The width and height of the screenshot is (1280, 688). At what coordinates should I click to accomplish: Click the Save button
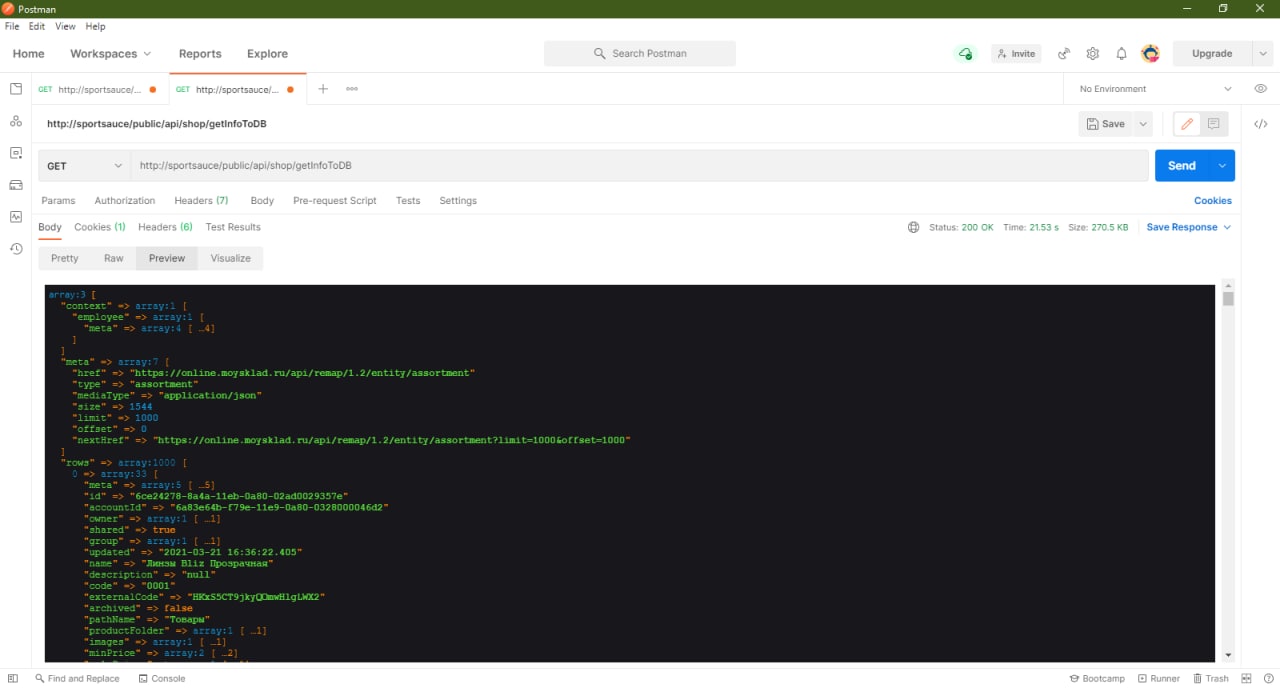tap(1106, 124)
